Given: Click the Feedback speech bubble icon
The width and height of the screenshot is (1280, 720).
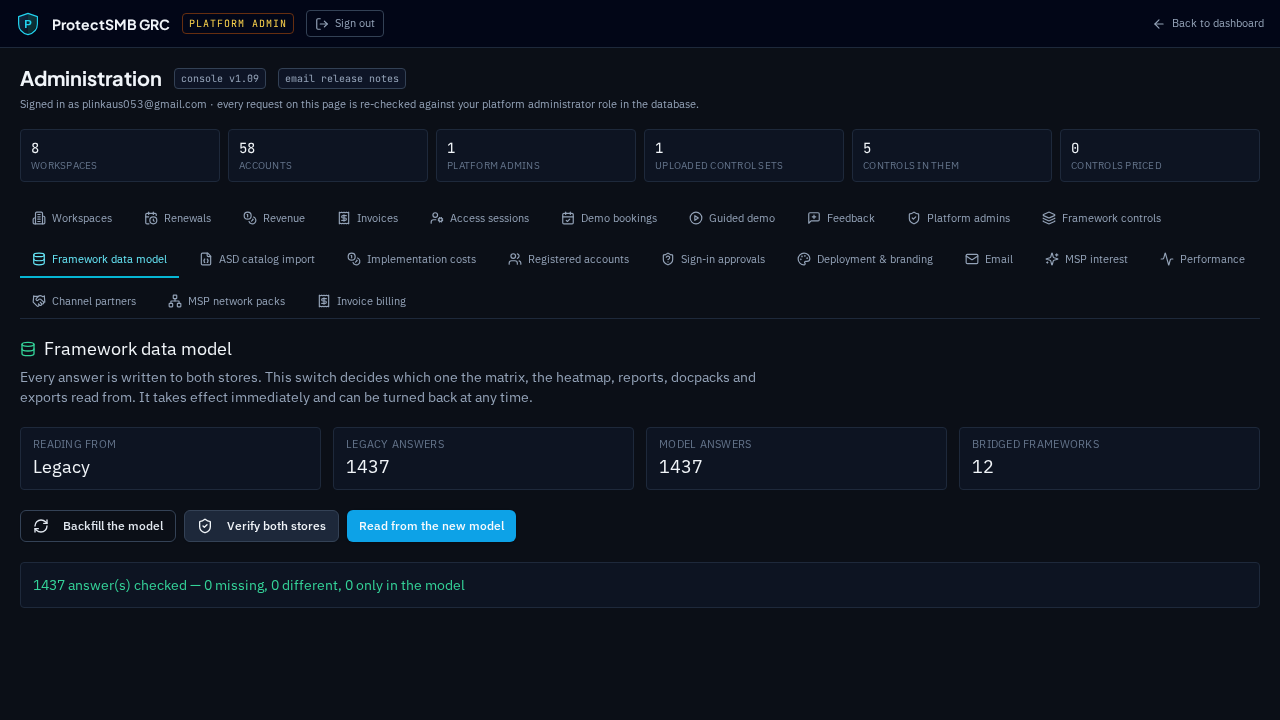Looking at the screenshot, I should click(814, 218).
